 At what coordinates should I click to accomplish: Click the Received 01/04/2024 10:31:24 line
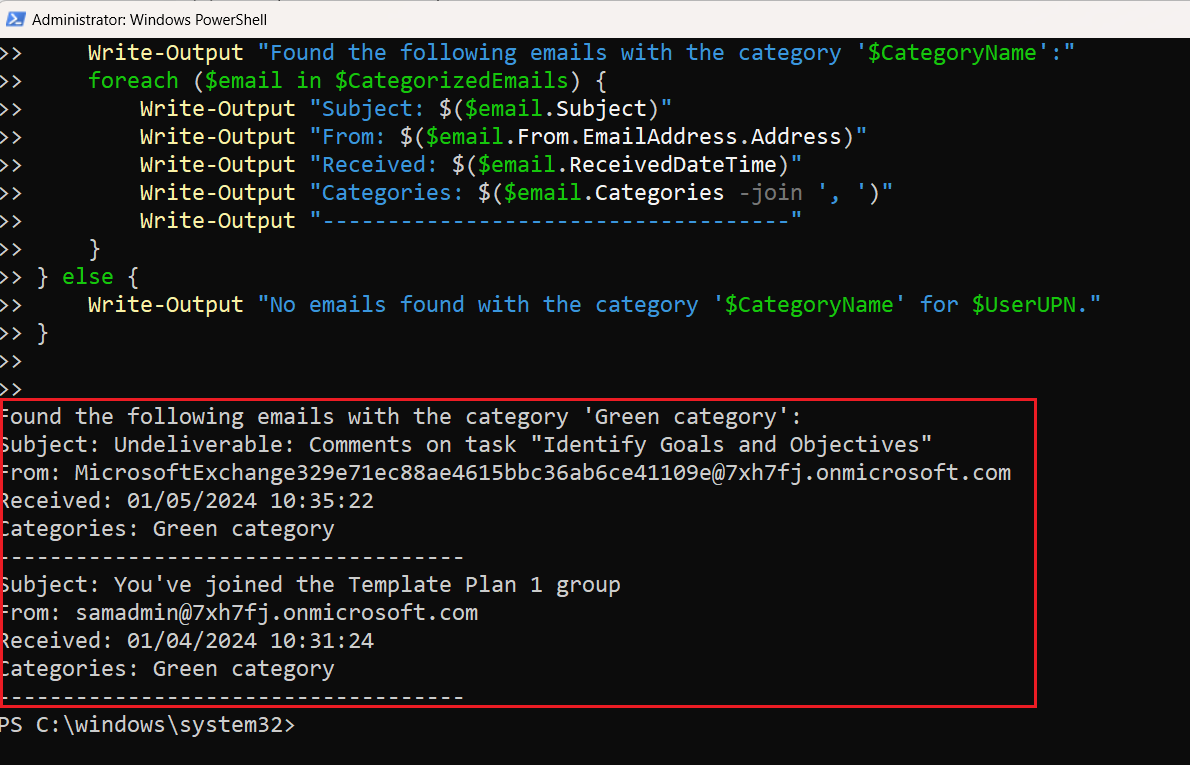tap(187, 640)
